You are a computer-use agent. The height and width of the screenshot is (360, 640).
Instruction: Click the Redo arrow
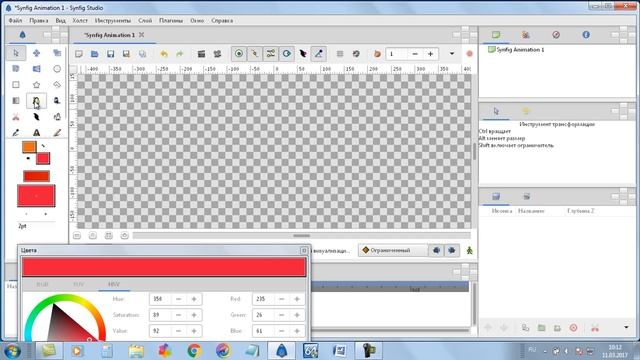point(180,54)
